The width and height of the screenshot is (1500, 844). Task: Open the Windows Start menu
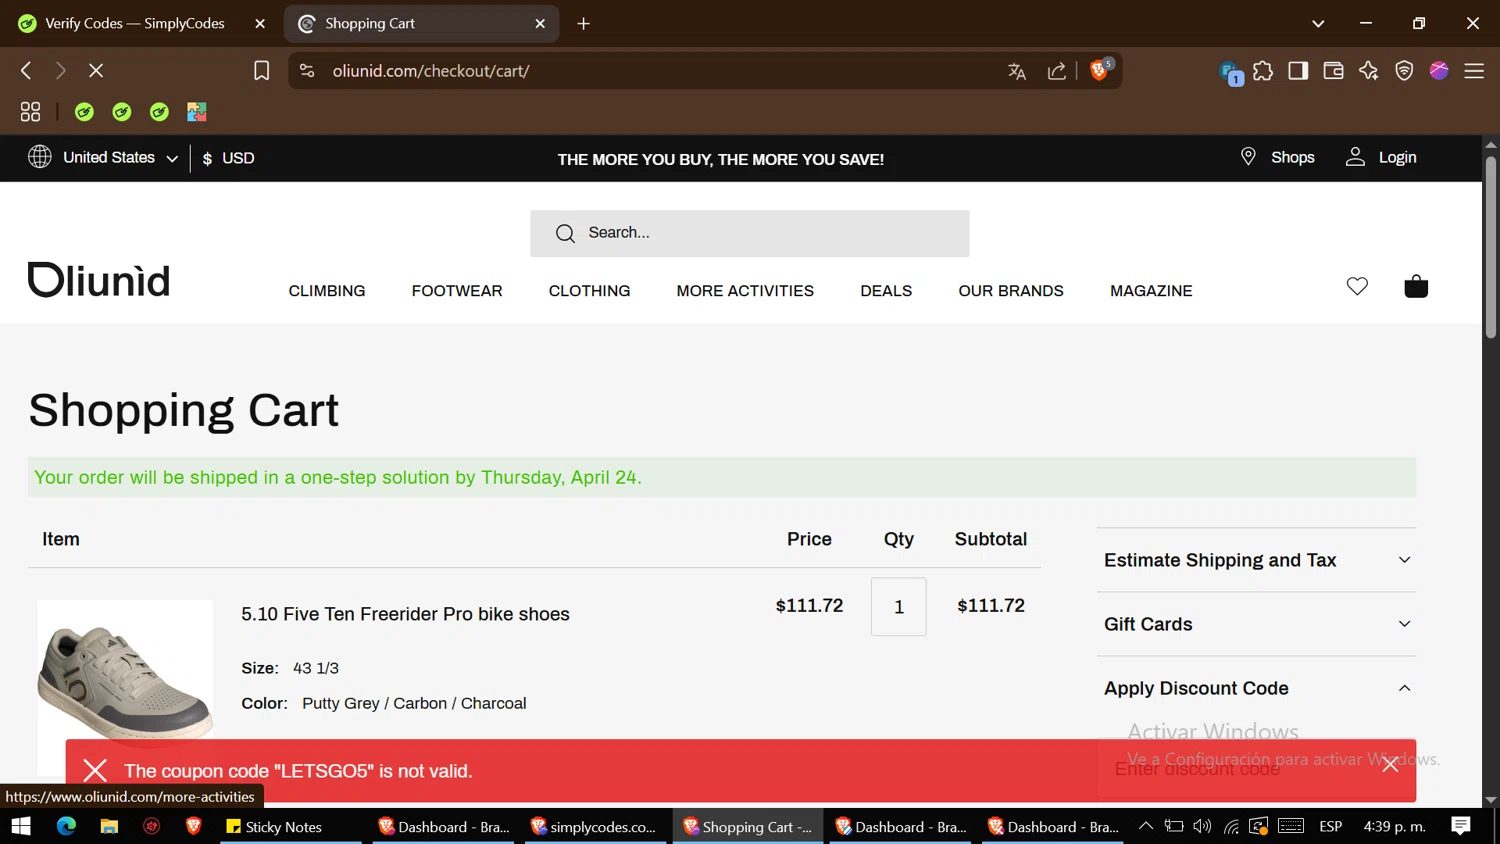21,826
